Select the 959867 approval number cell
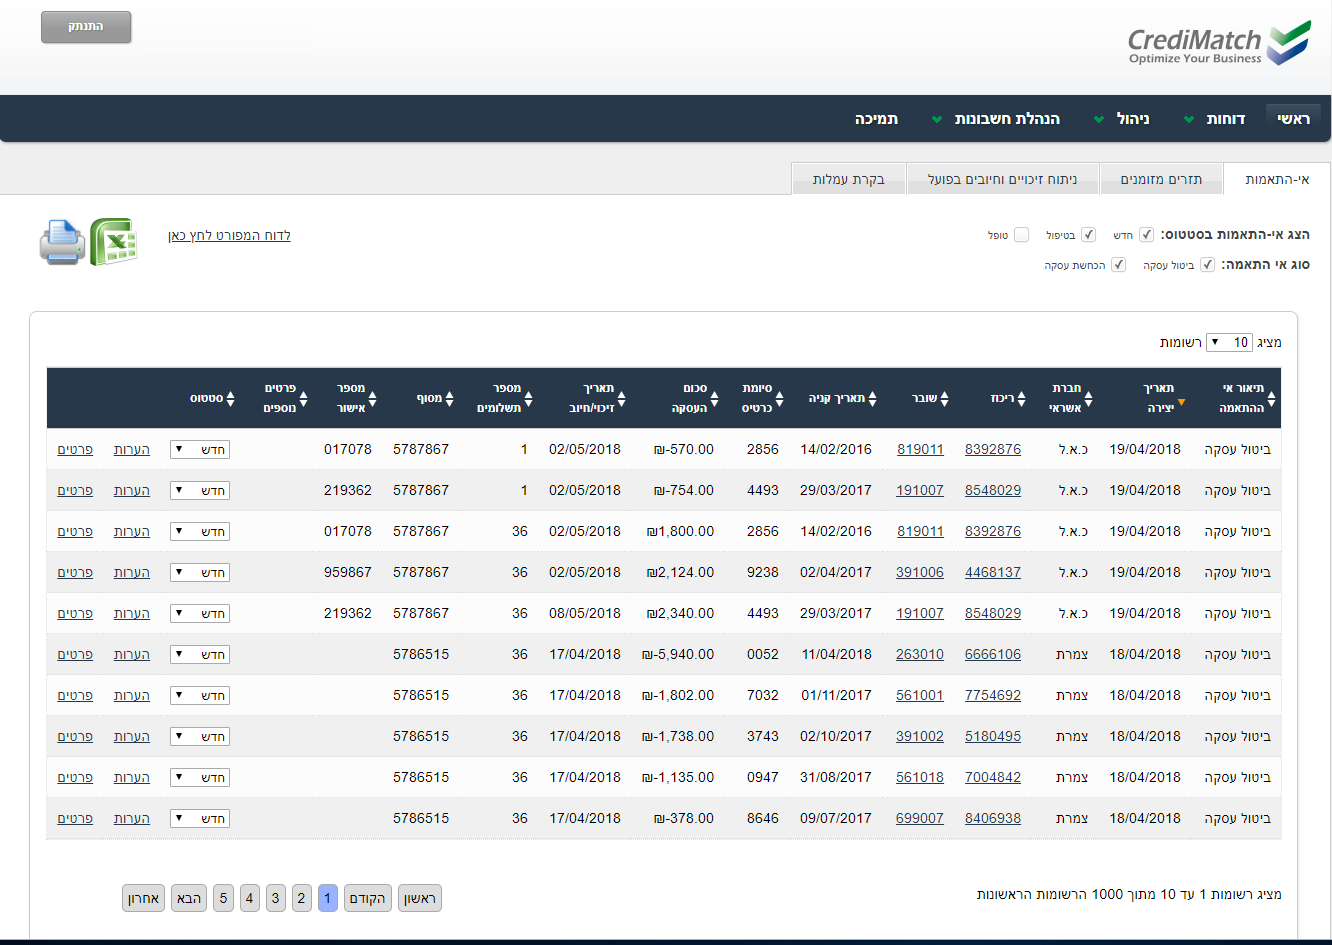 tap(348, 572)
